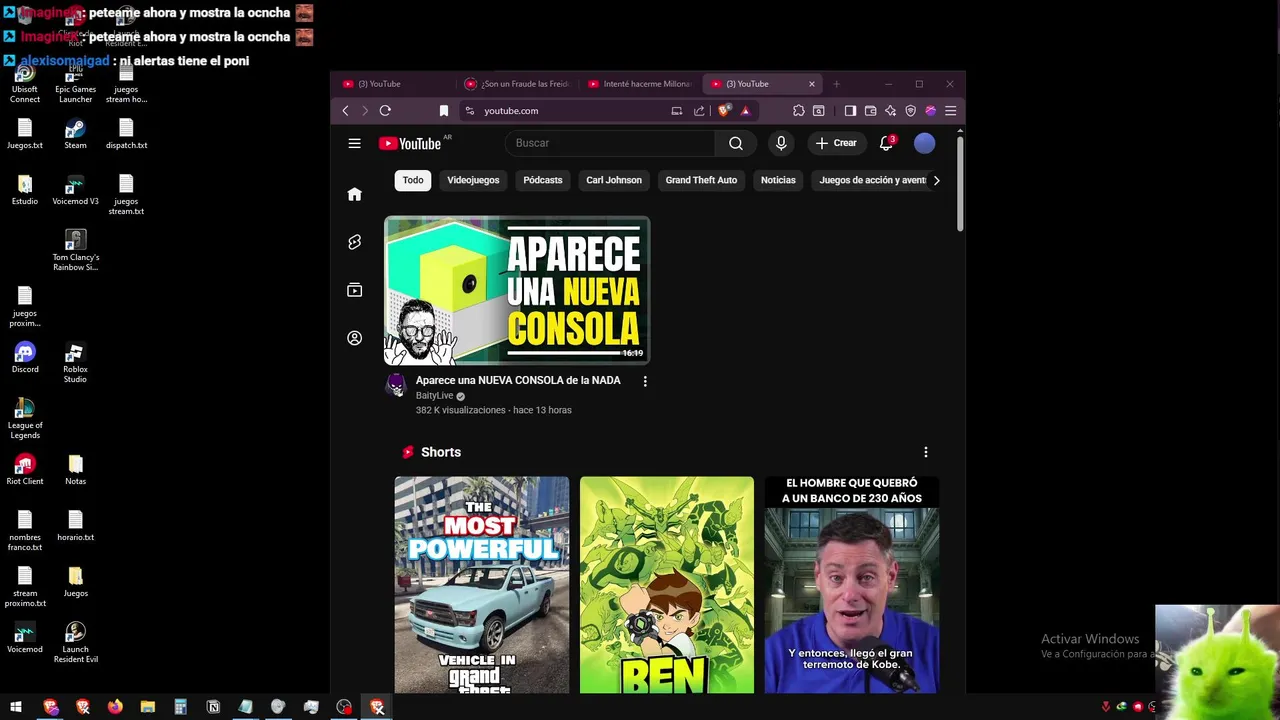Select the Steam desktop shortcut
This screenshot has height=720, width=1280.
(75, 134)
